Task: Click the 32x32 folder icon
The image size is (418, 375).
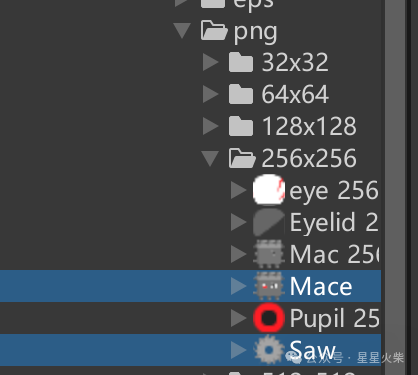Action: point(241,62)
